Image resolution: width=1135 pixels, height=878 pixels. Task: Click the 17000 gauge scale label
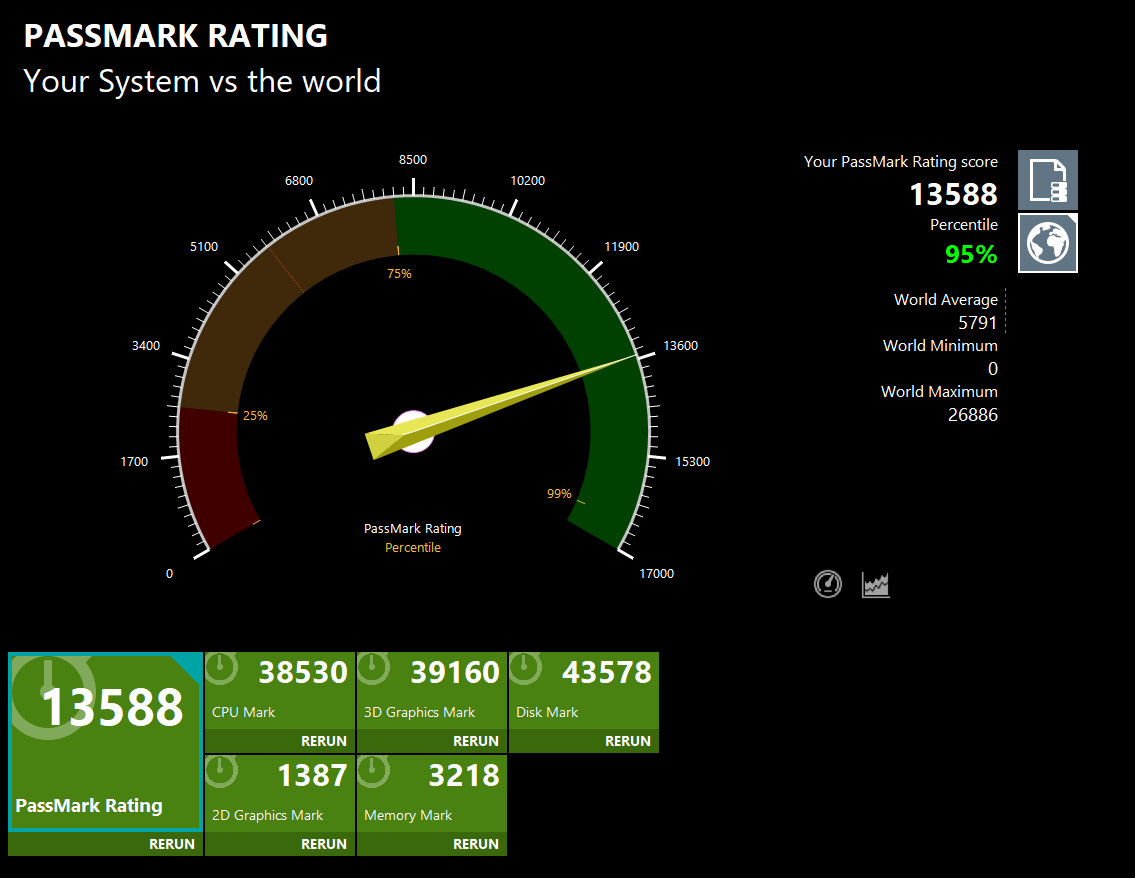[656, 573]
